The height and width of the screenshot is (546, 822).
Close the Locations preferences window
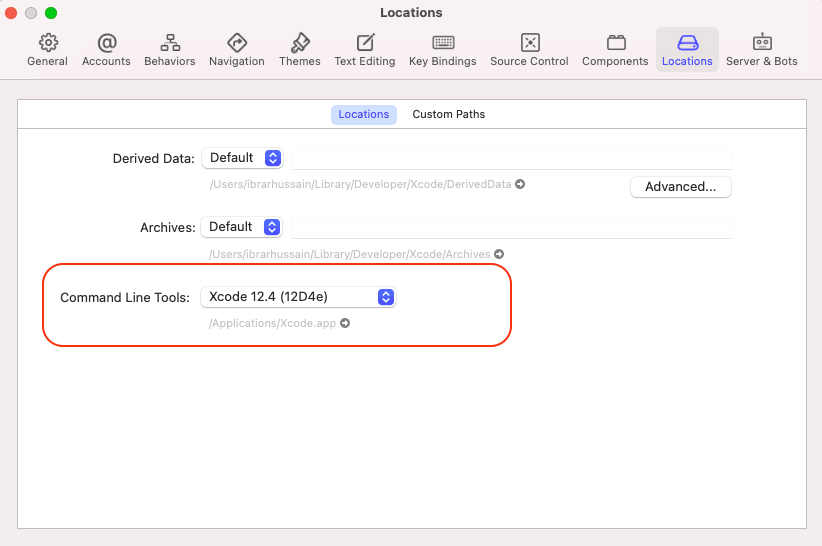pyautogui.click(x=11, y=13)
